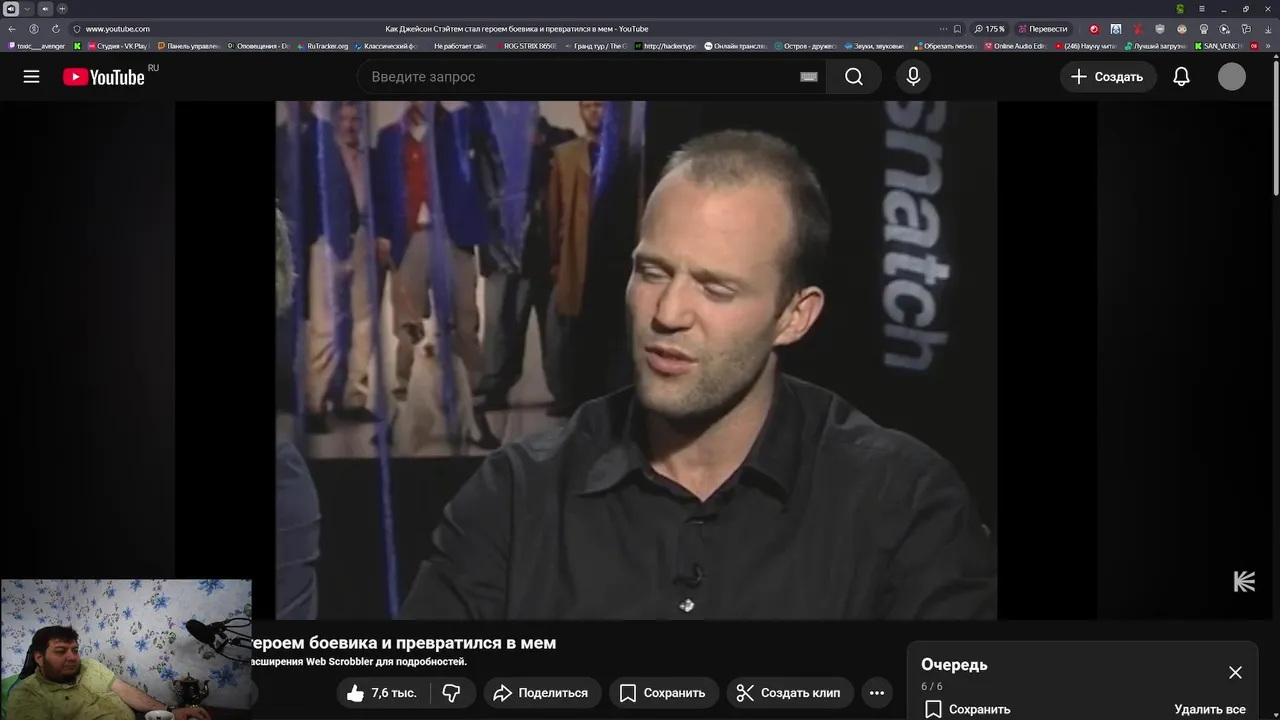Open the RuTracker.org bookmark

(322, 46)
